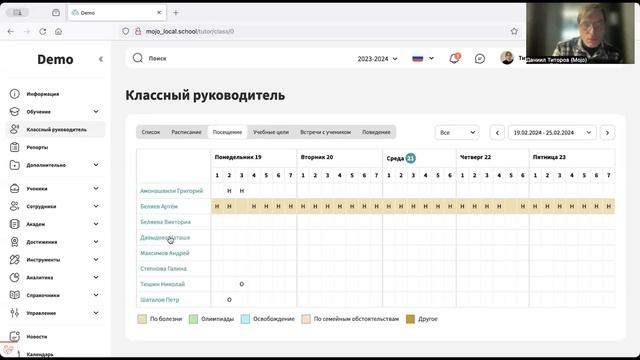
Task: Open student Беляева Виктория
Action: pyautogui.click(x=165, y=222)
